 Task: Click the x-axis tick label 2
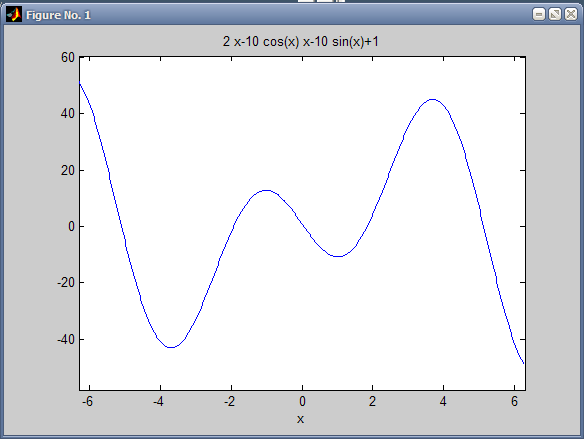pos(372,401)
